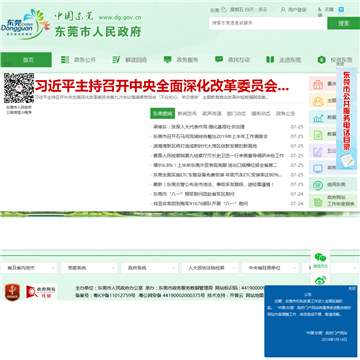
Task: Click the 投资东莞 hexagon icon
Action: coord(321,60)
